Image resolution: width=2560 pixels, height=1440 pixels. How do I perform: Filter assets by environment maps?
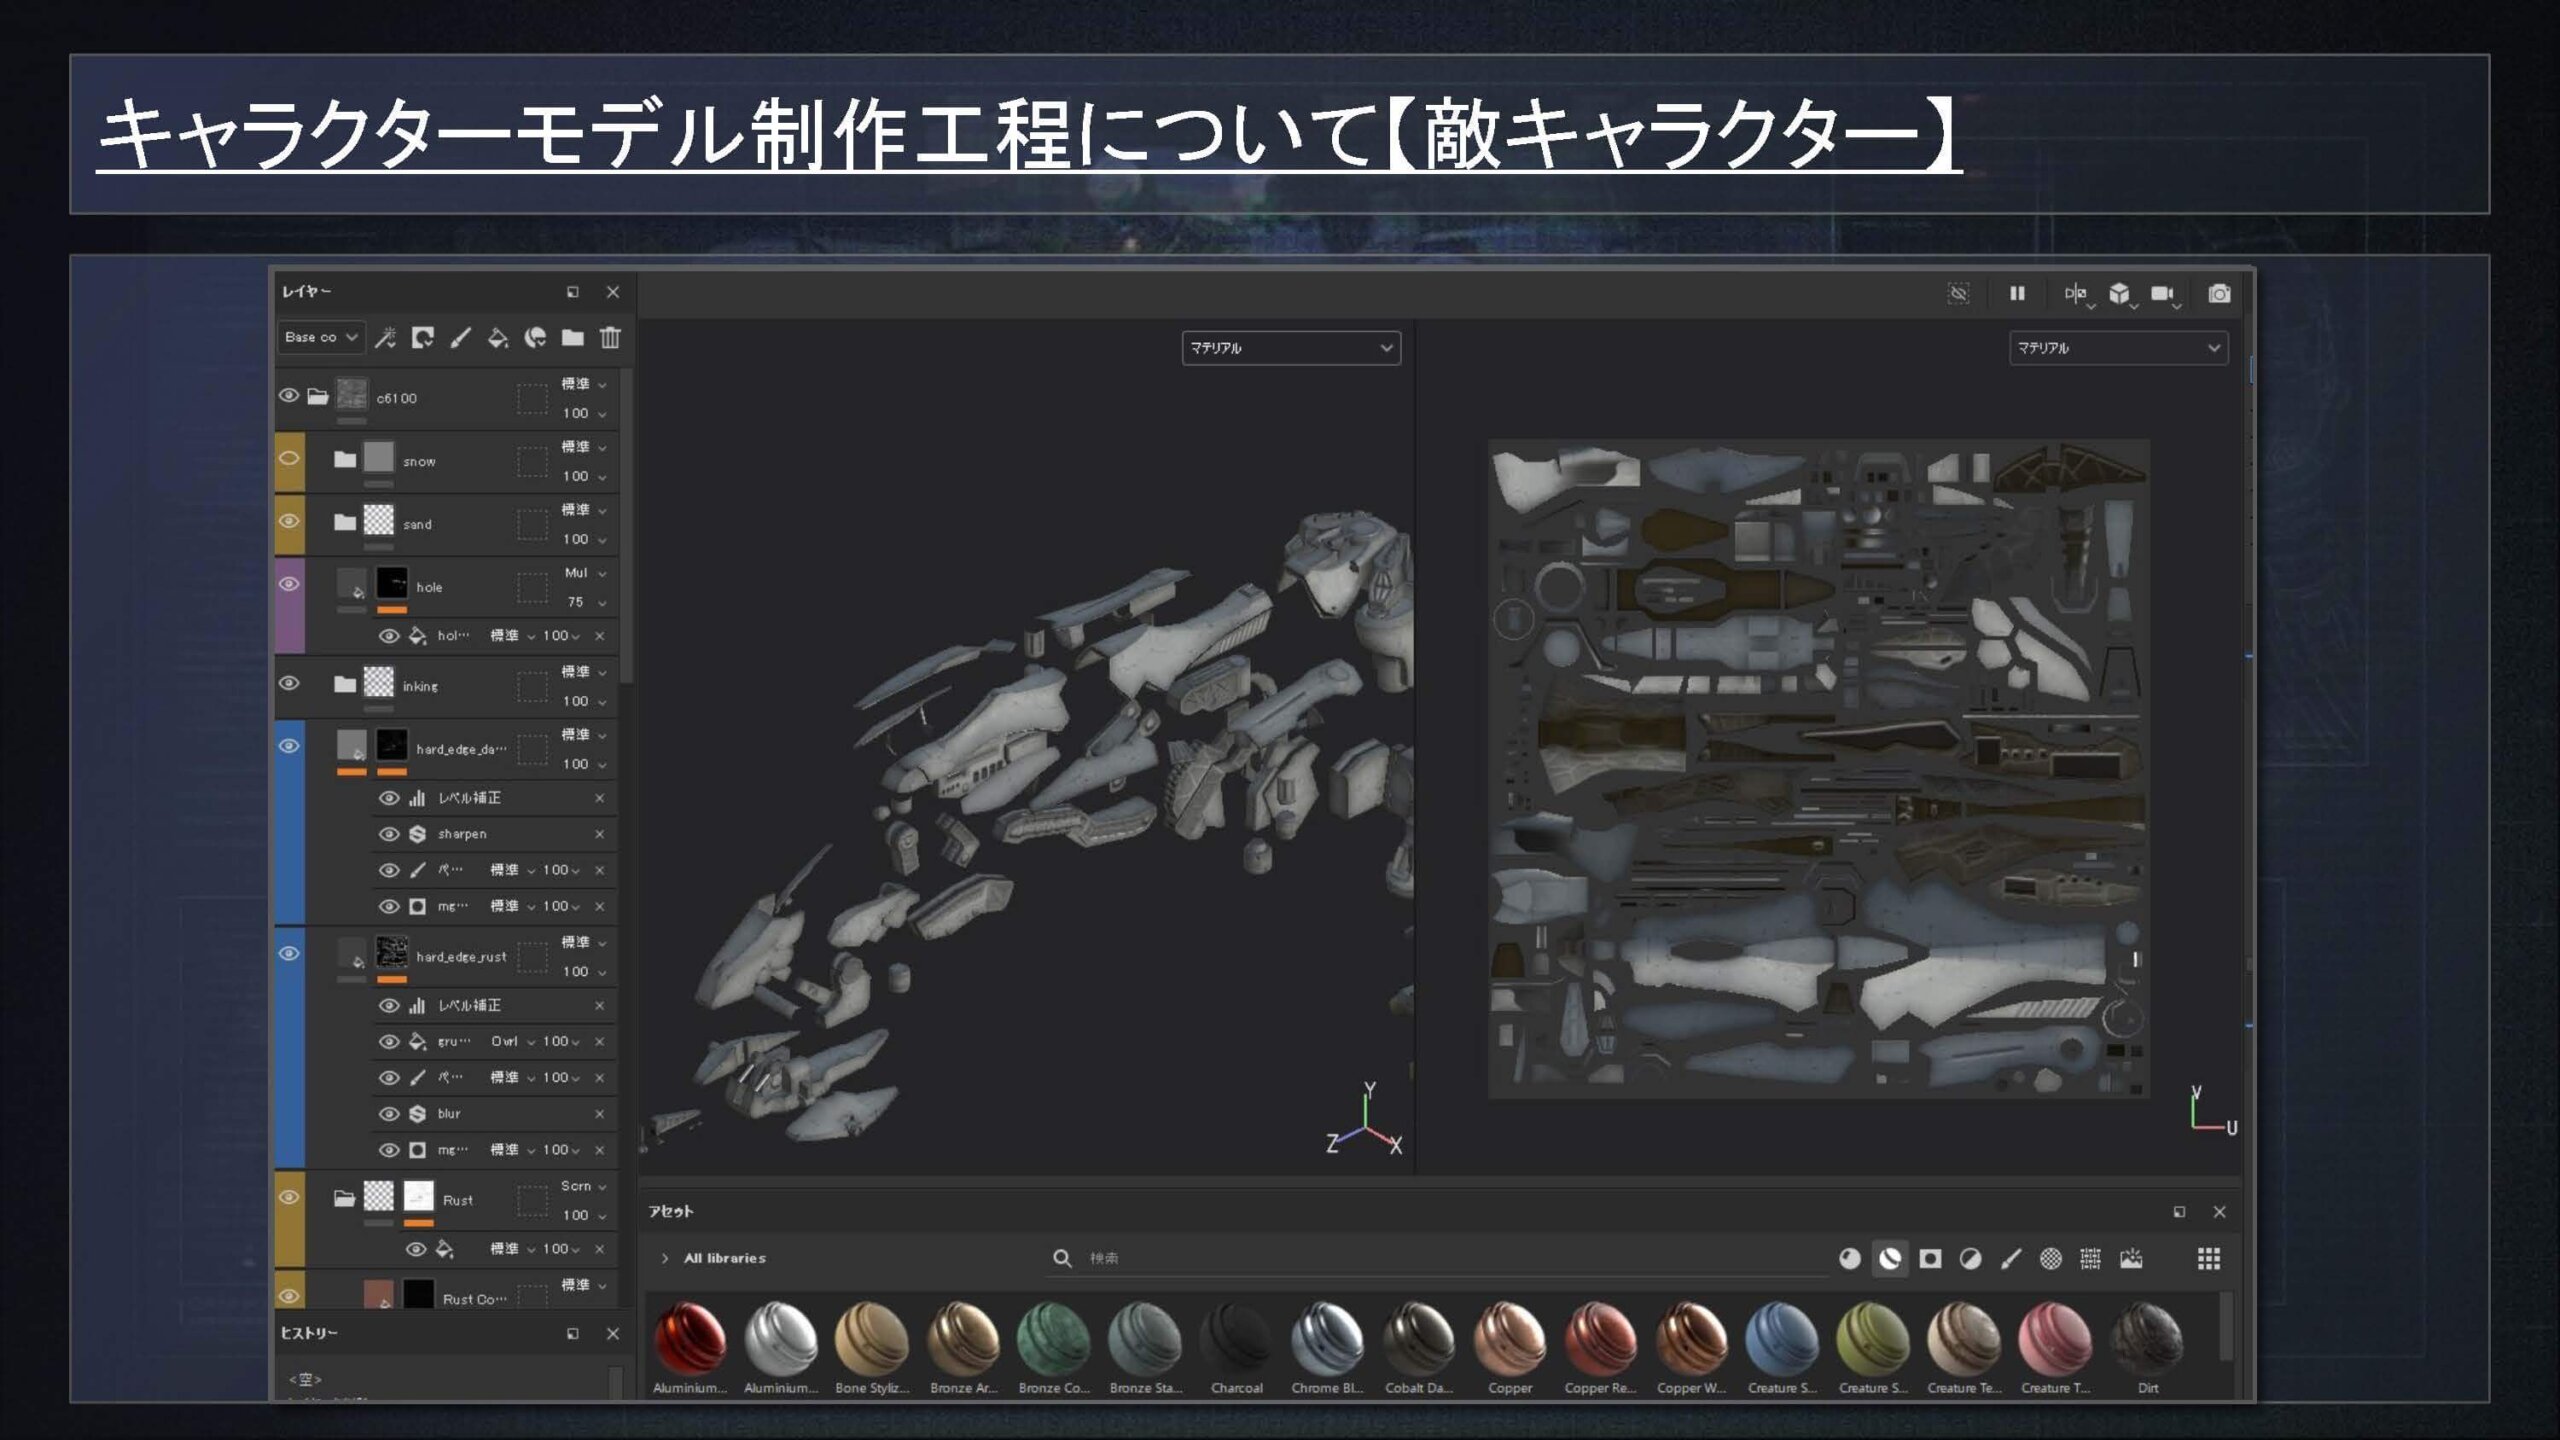pos(2131,1259)
